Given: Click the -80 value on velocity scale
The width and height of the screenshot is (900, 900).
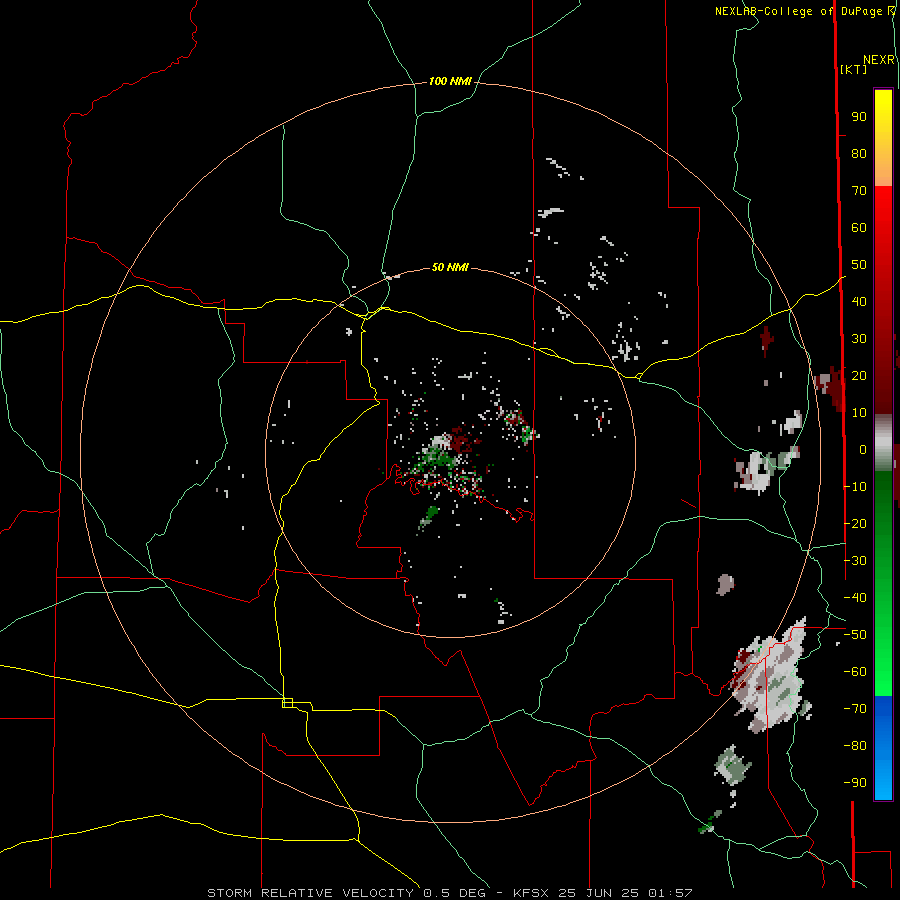Looking at the screenshot, I should [855, 746].
